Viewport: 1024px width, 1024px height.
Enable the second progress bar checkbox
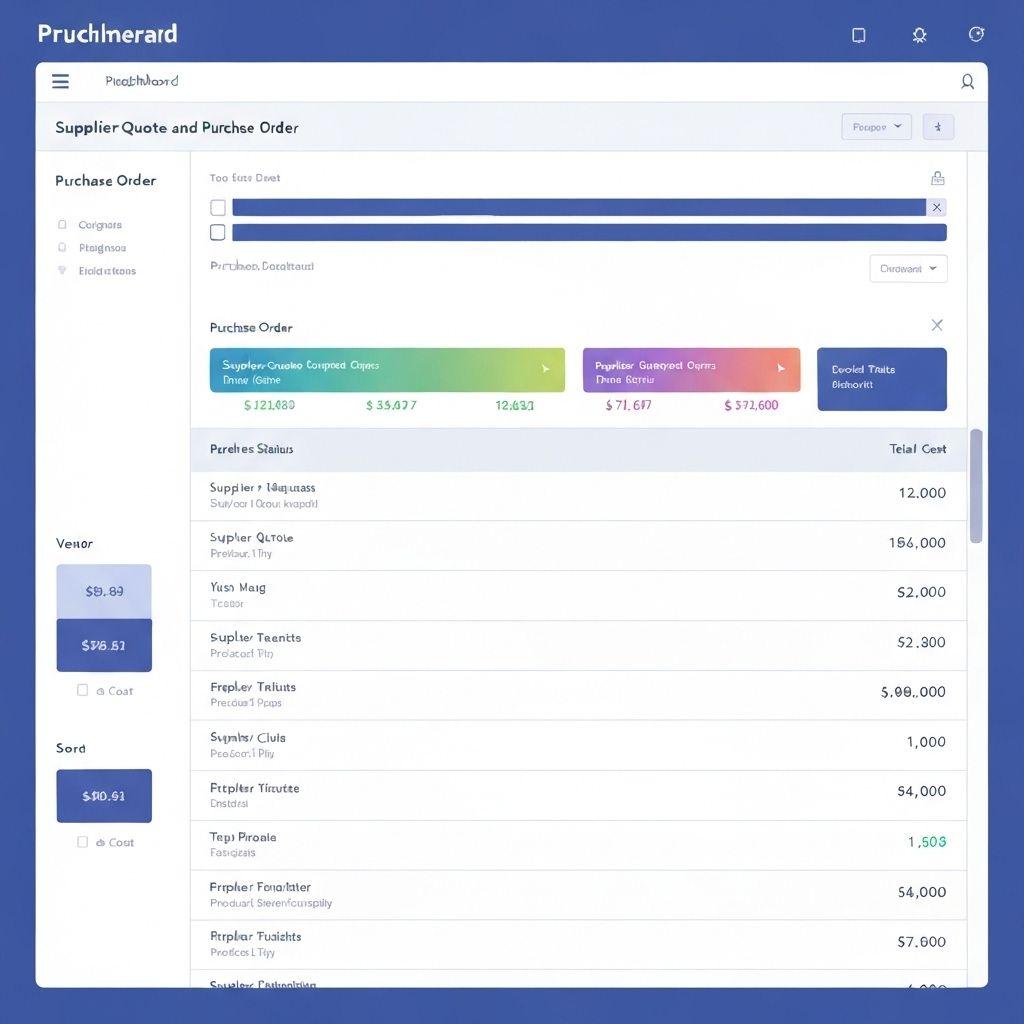coord(217,232)
